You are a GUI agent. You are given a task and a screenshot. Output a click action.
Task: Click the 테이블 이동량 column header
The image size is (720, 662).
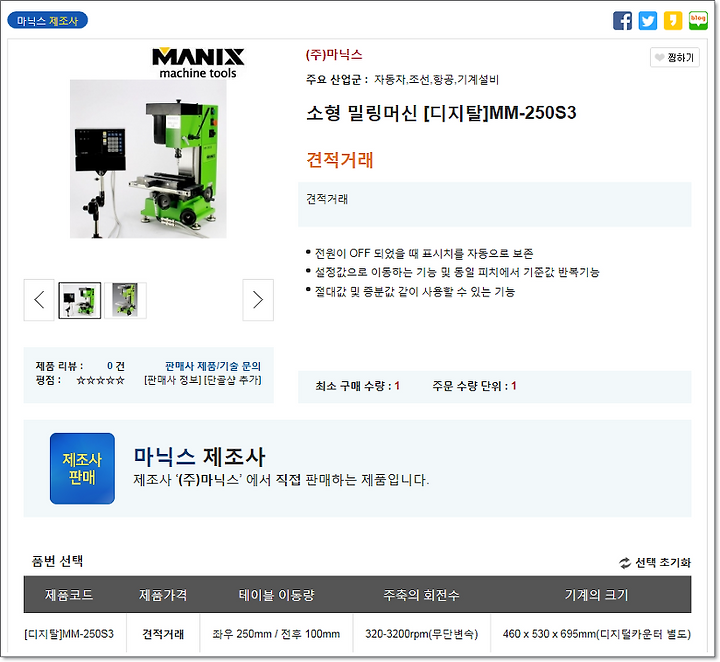click(x=276, y=595)
